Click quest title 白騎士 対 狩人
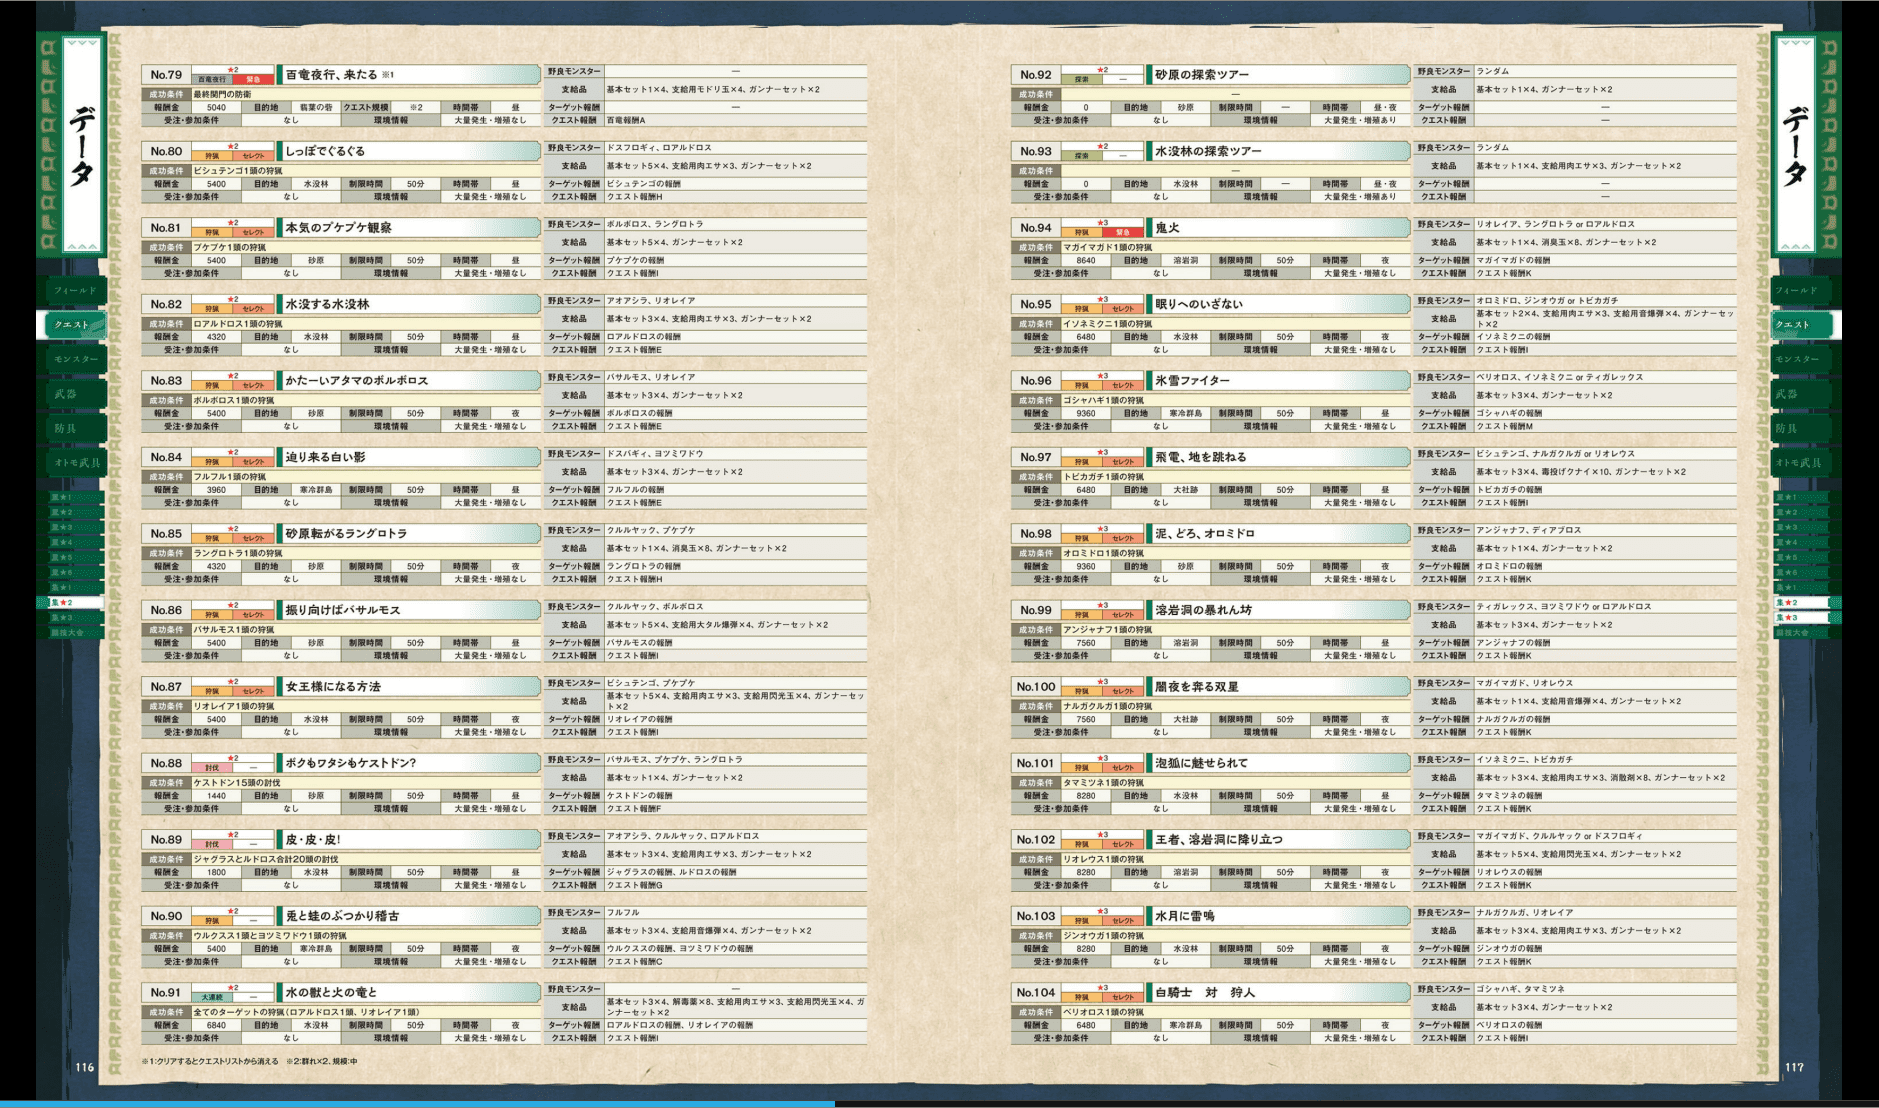The width and height of the screenshot is (1879, 1108). click(x=1204, y=993)
